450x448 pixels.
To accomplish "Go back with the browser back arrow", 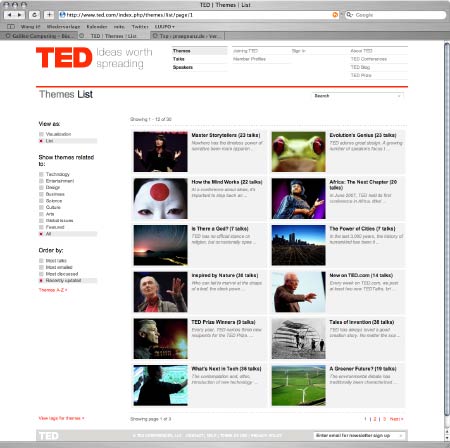I will click(x=9, y=15).
